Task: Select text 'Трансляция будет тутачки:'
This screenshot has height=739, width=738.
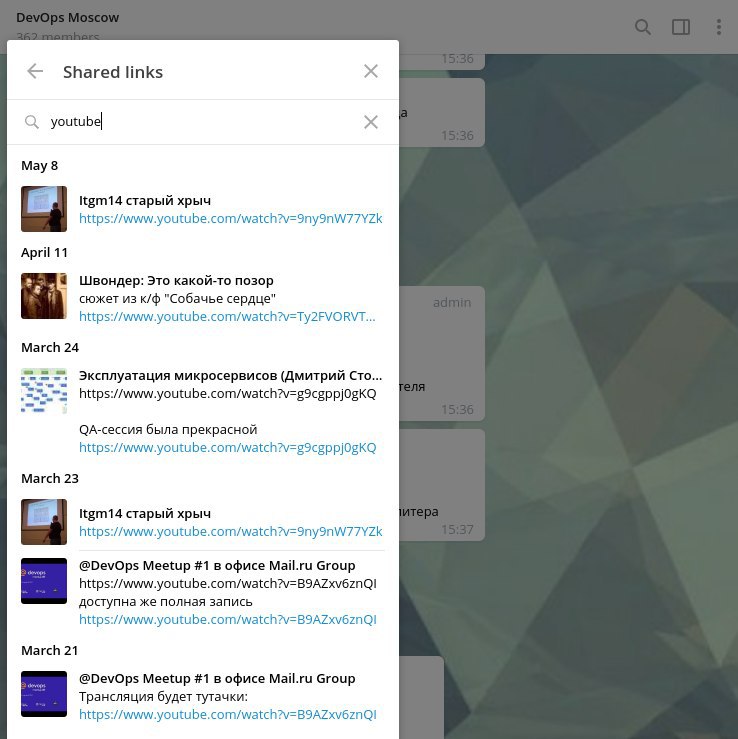Action: tap(163, 697)
